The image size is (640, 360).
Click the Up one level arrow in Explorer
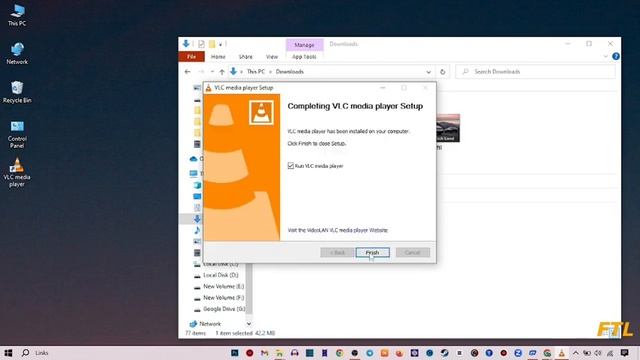222,71
